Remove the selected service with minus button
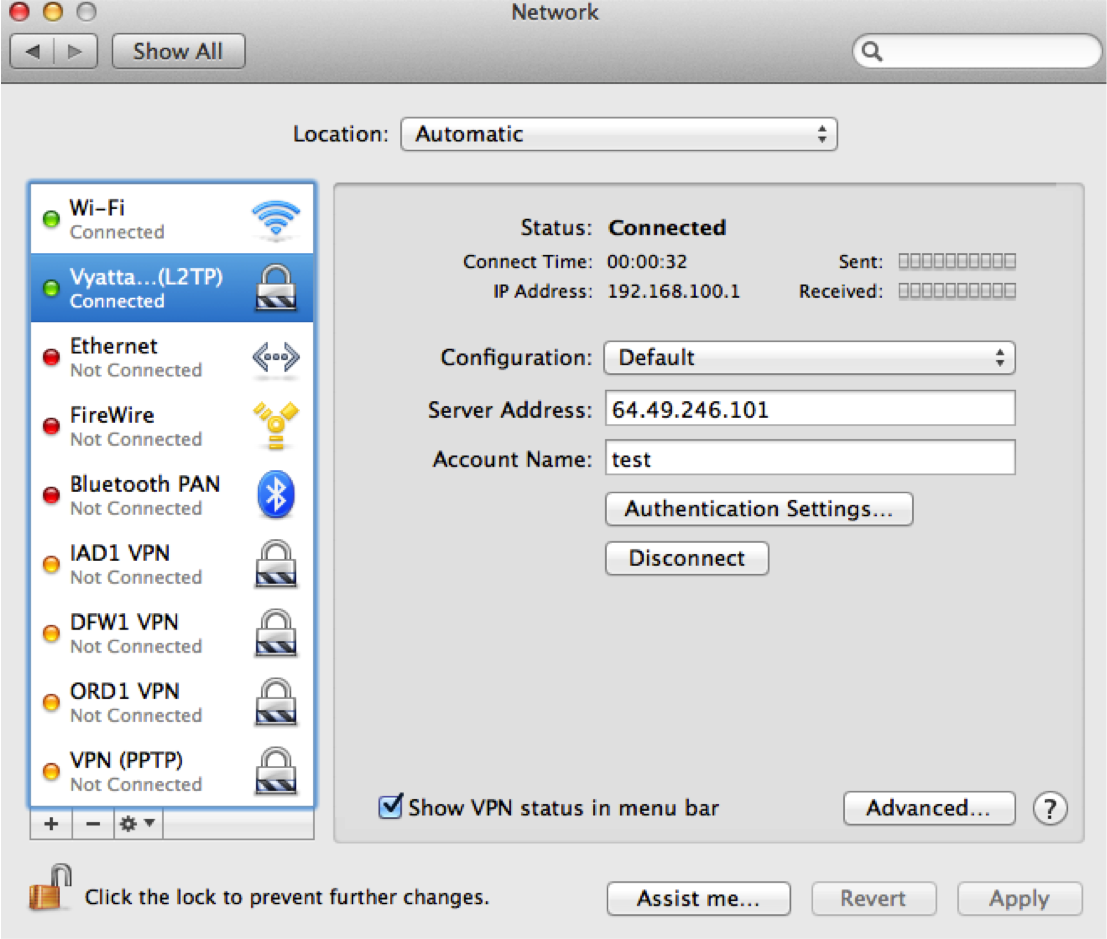The image size is (1107, 939). click(92, 824)
